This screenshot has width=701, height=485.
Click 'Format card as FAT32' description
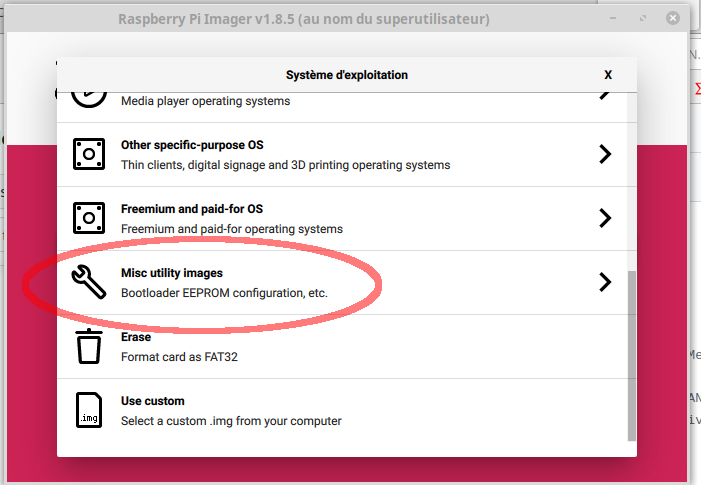pyautogui.click(x=179, y=357)
